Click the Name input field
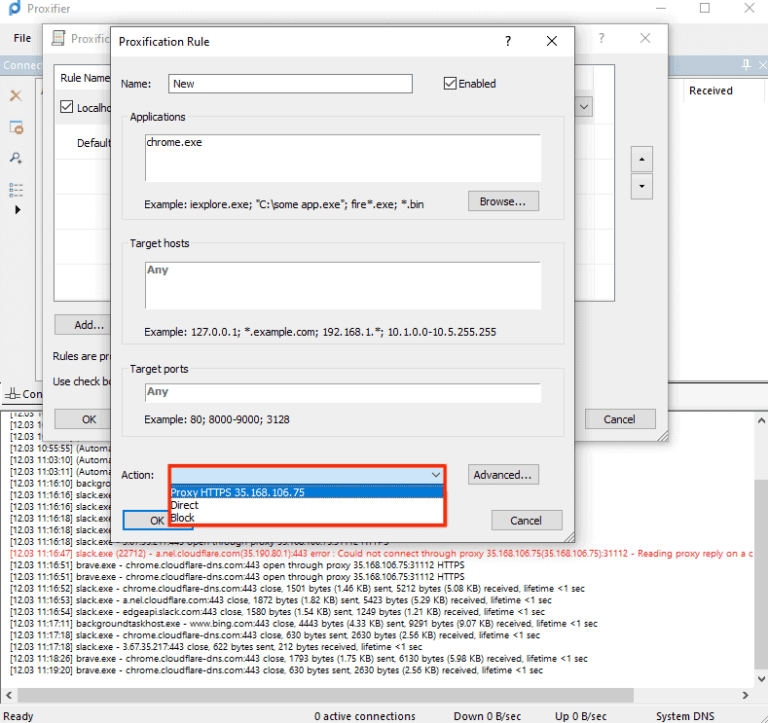Screen dimensions: 768x723 point(290,84)
